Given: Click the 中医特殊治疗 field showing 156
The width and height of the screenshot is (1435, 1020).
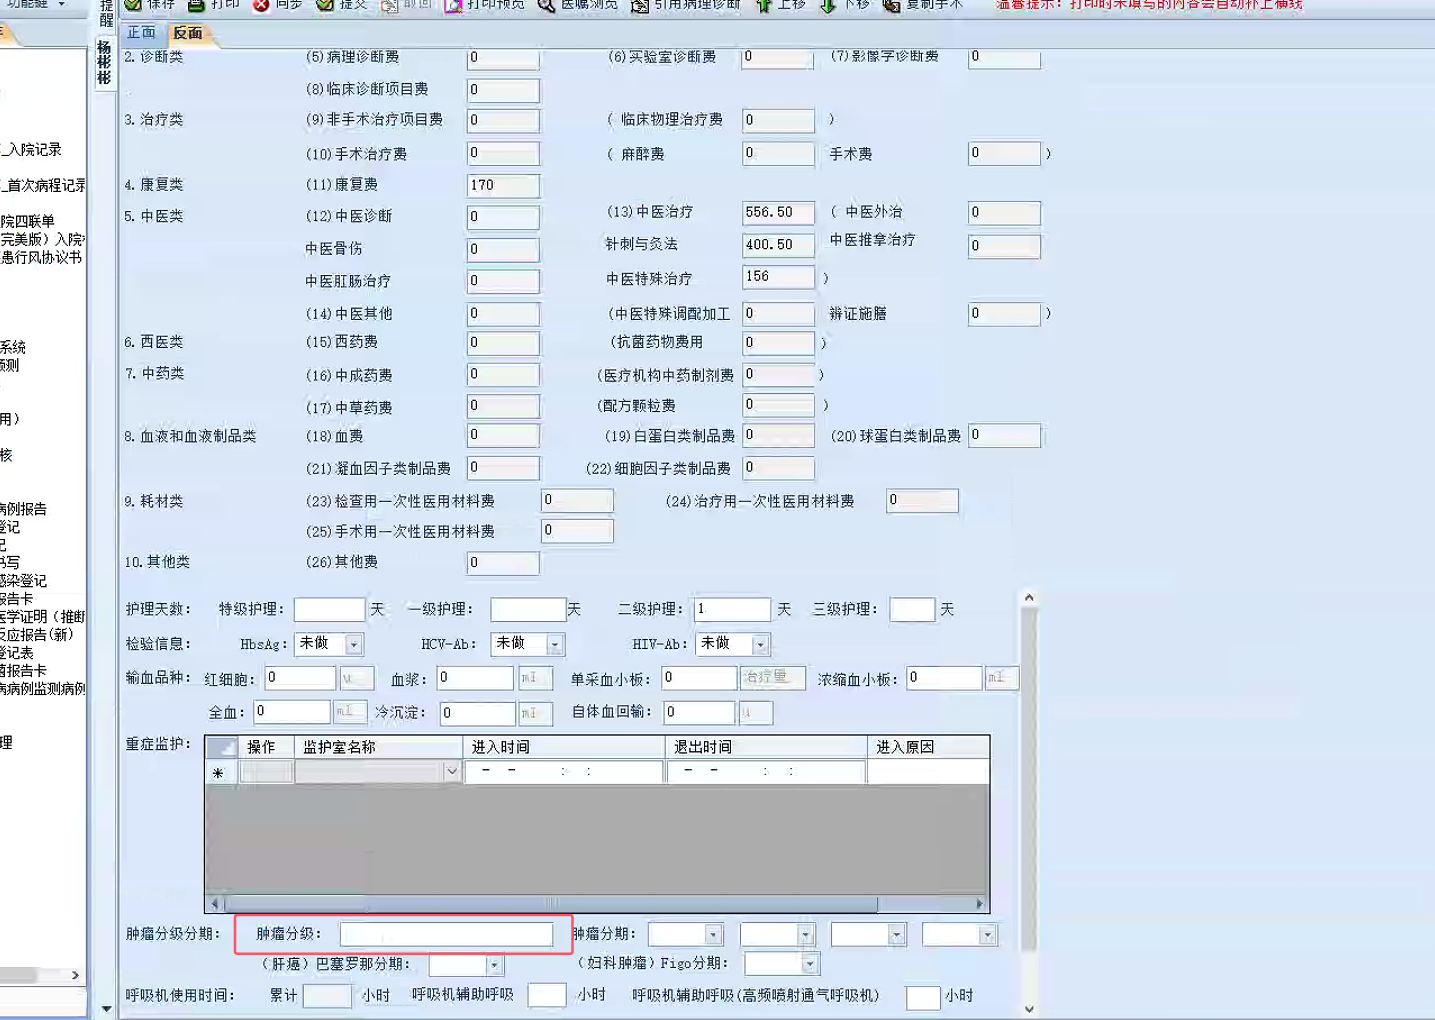Looking at the screenshot, I should [x=778, y=277].
